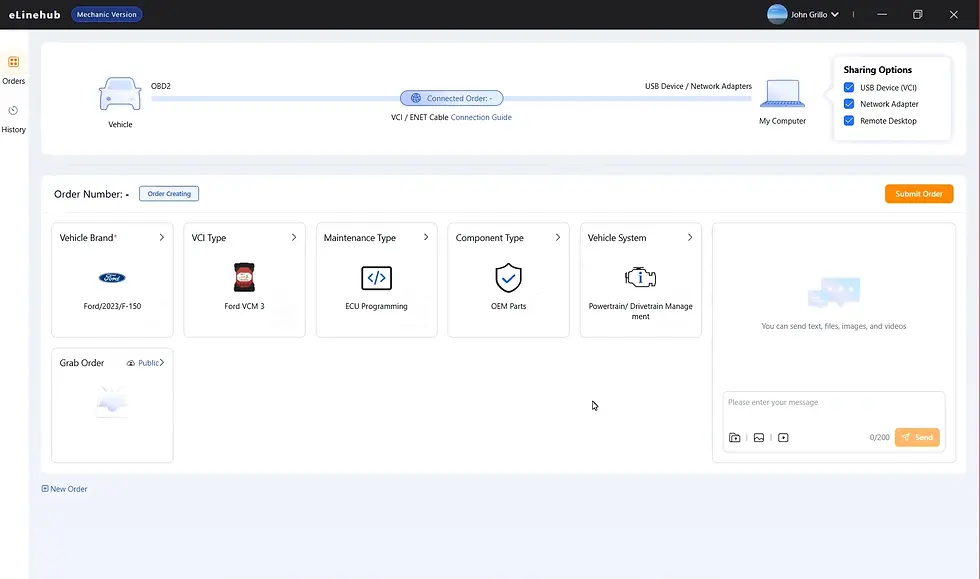
Task: Open the John Grillo account dropdown arrow
Action: pos(834,14)
